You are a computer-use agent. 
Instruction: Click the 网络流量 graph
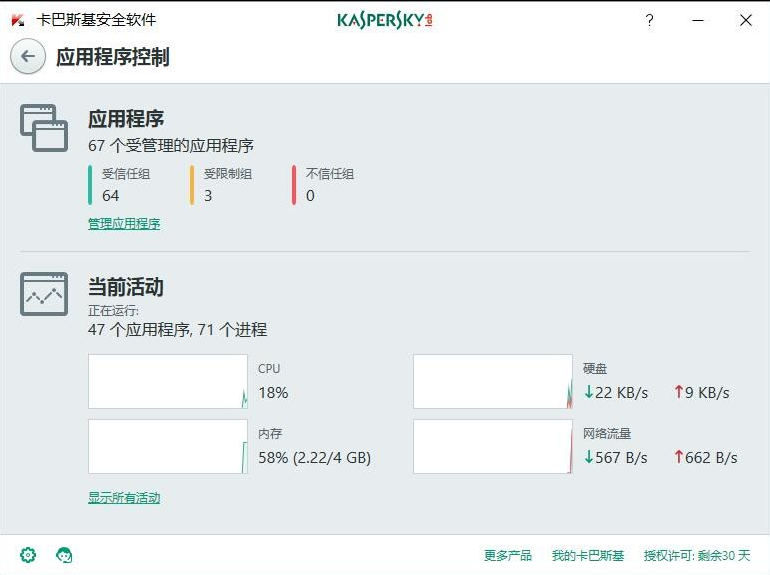tap(493, 446)
